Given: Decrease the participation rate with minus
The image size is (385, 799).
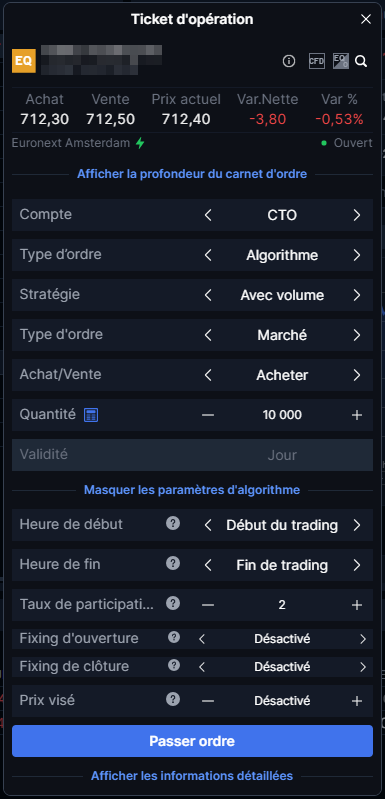Looking at the screenshot, I should (208, 605).
